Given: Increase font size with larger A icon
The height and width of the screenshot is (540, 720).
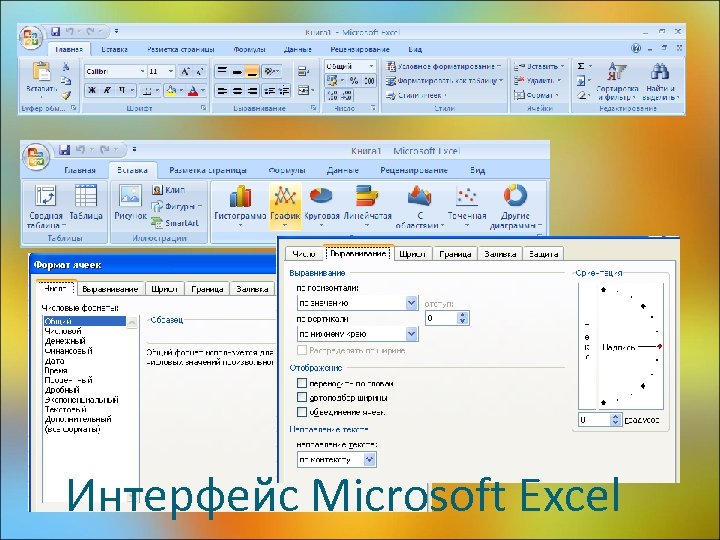Looking at the screenshot, I should pos(185,71).
